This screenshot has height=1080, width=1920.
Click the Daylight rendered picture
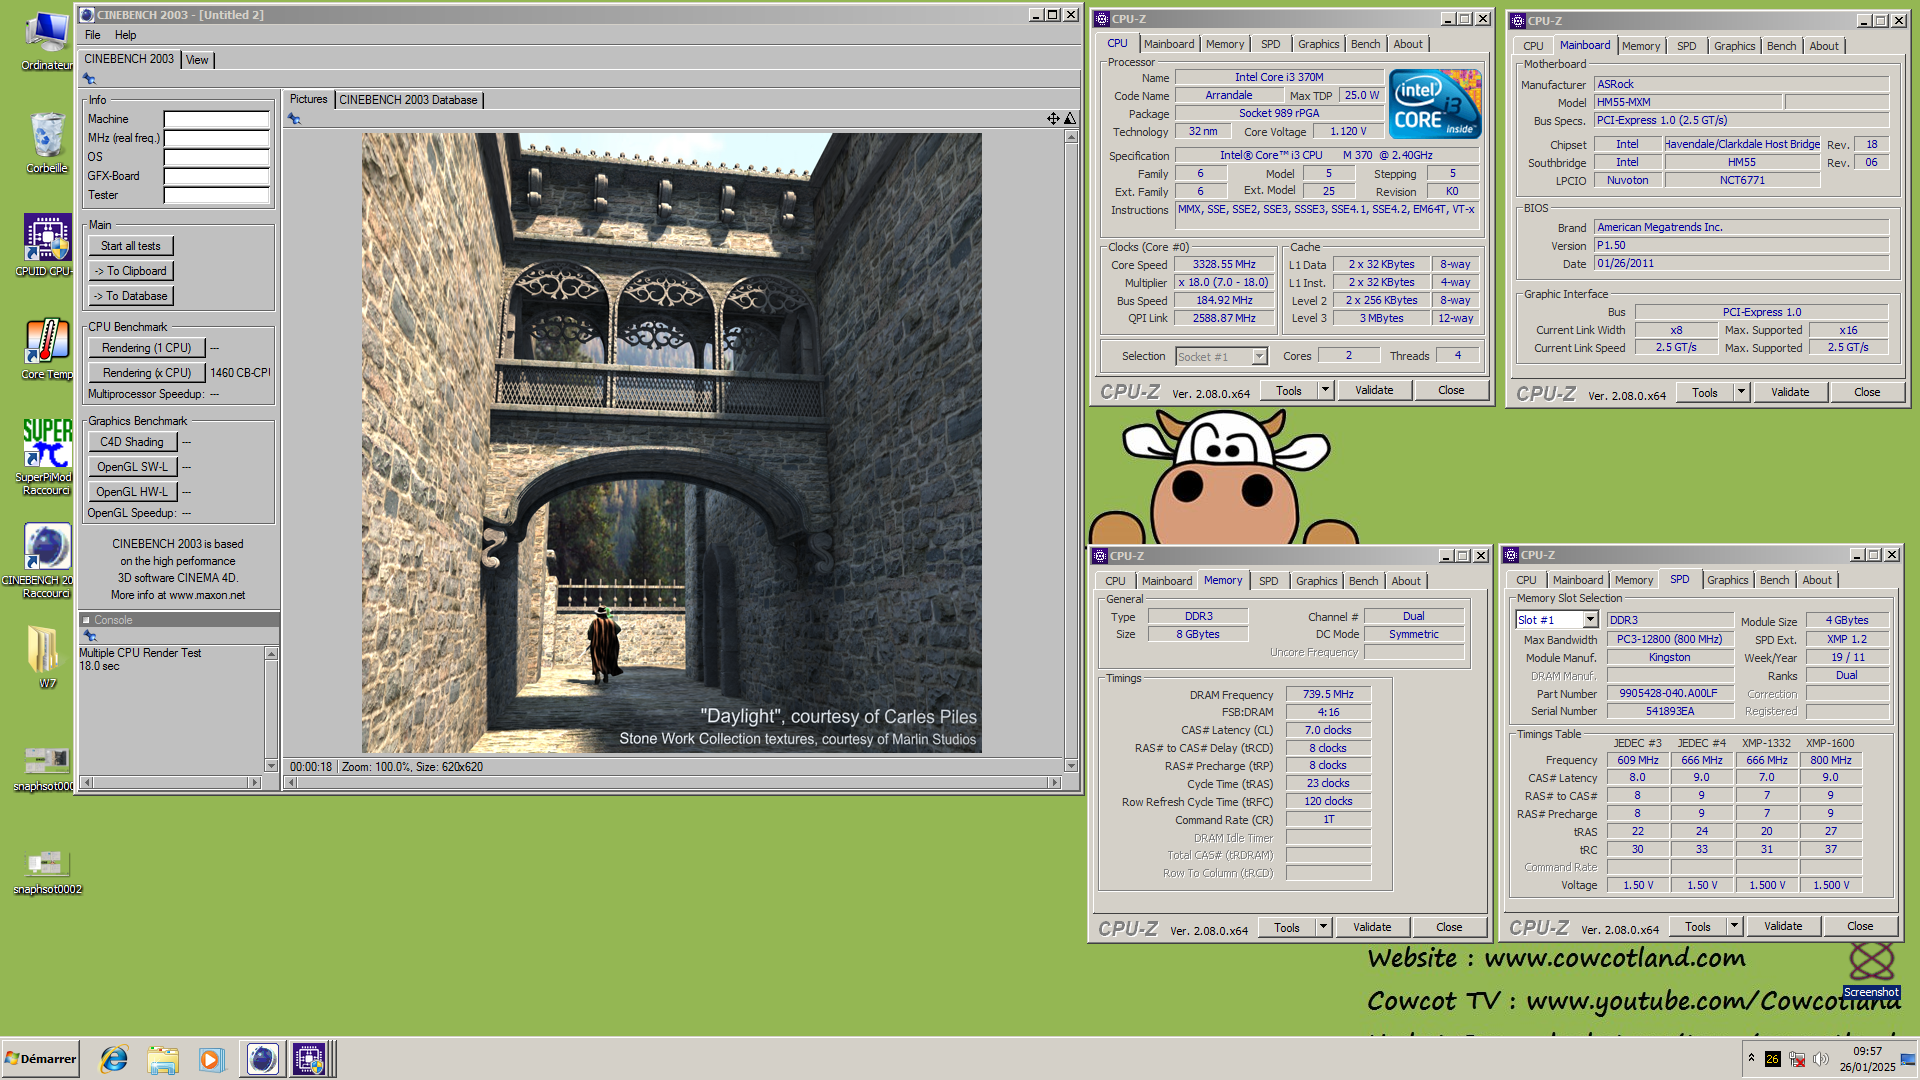(x=671, y=443)
